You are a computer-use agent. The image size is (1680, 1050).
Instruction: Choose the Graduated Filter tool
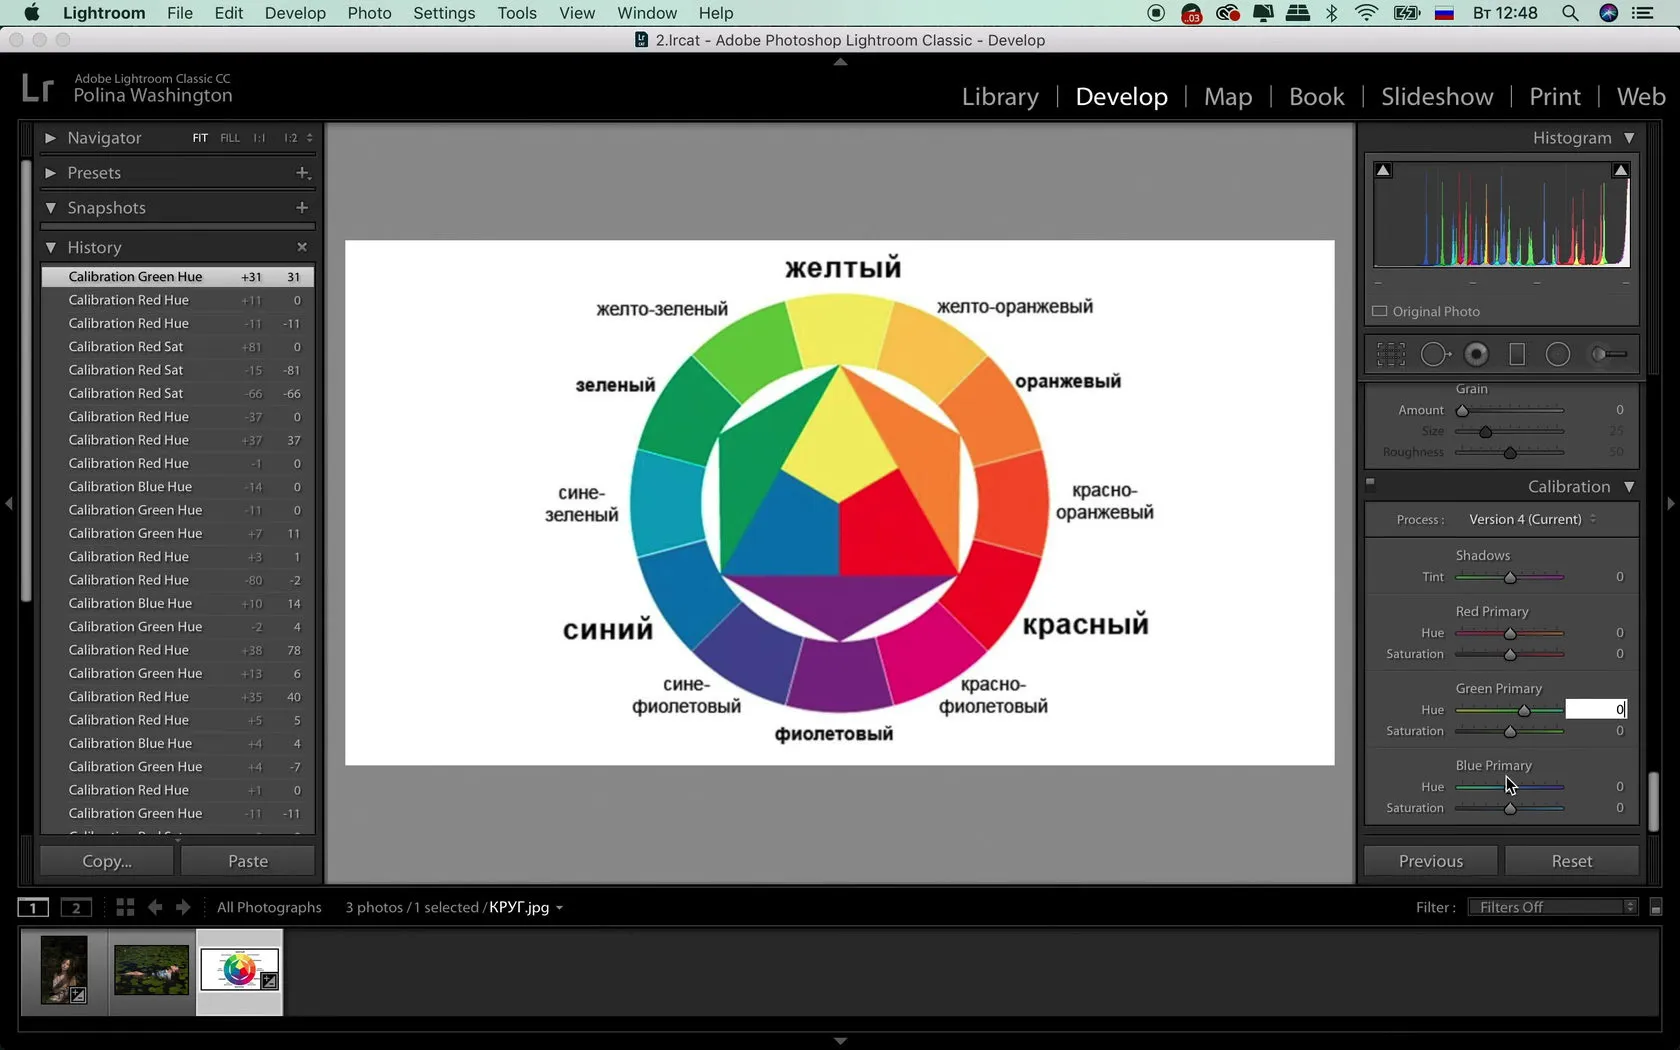coord(1517,354)
